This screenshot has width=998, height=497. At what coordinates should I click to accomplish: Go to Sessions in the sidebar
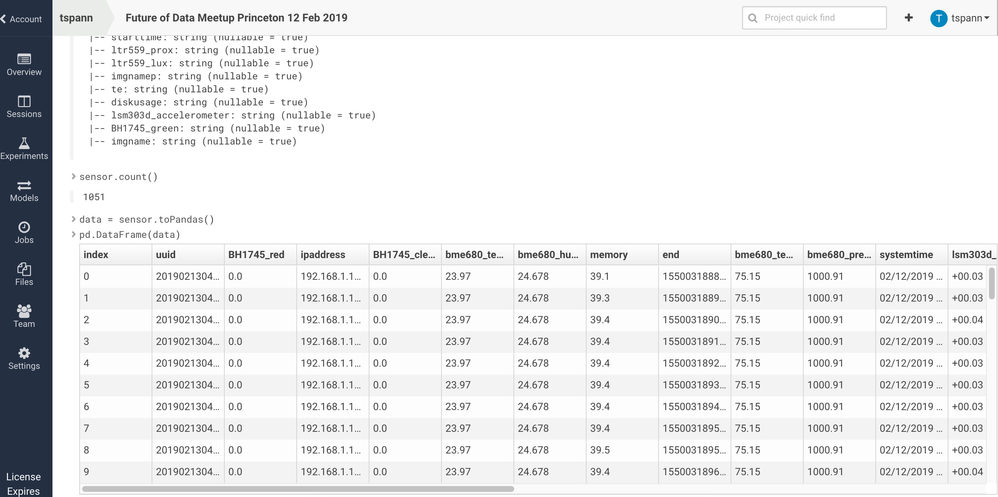24,102
